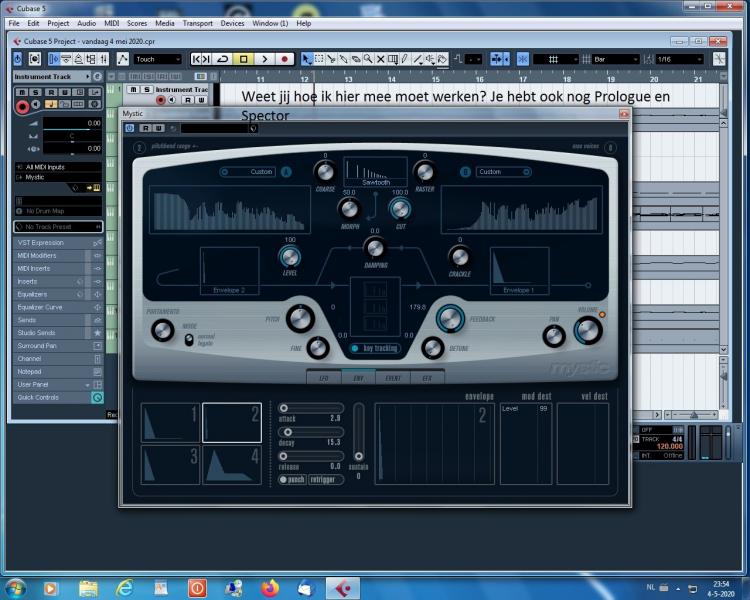Viewport: 750px width, 600px height.
Task: Open the File menu
Action: [14, 23]
